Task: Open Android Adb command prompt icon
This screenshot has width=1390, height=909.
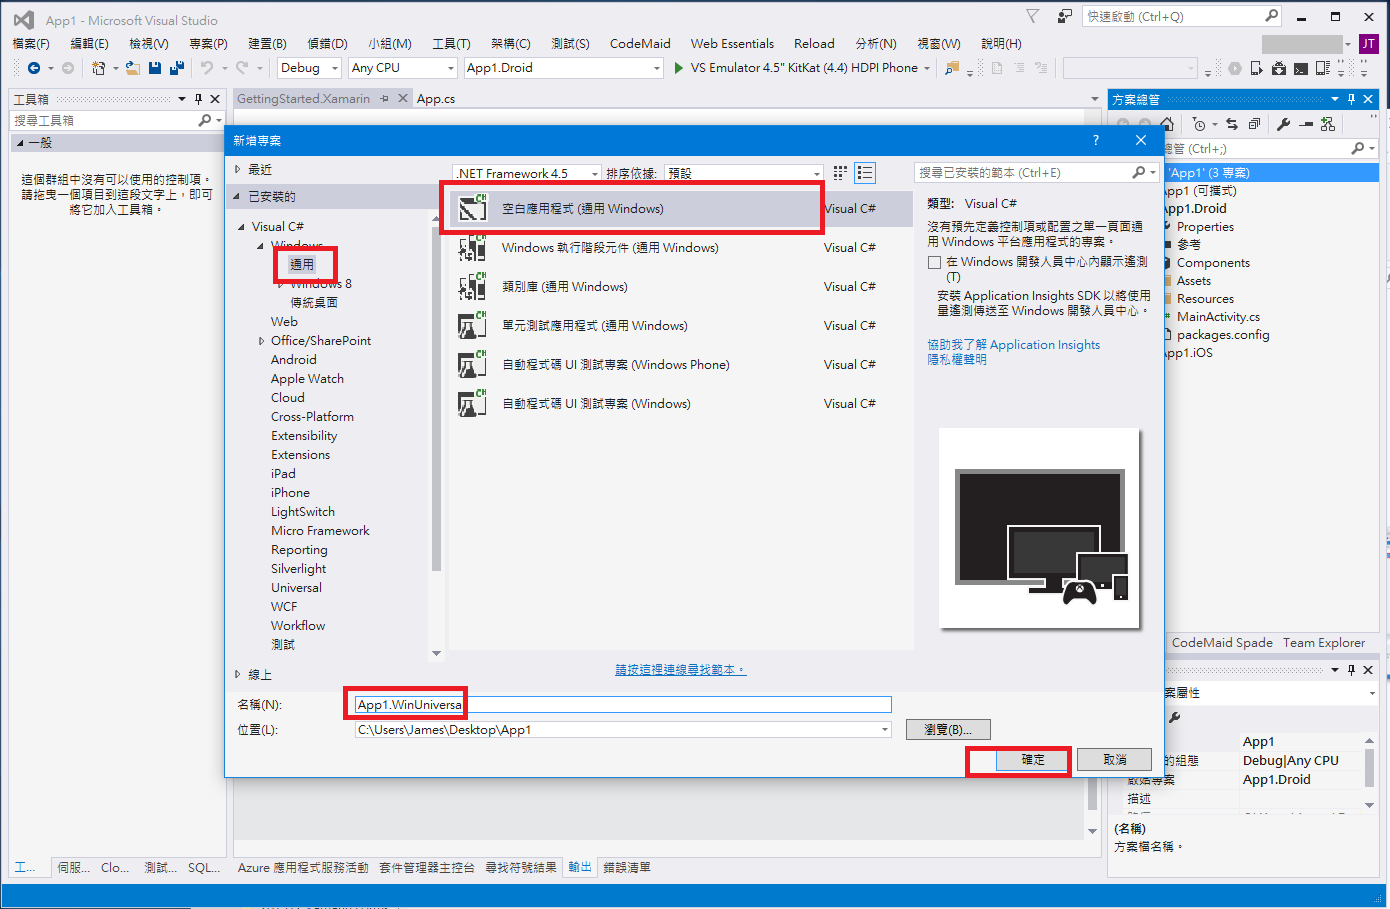Action: click(1301, 68)
